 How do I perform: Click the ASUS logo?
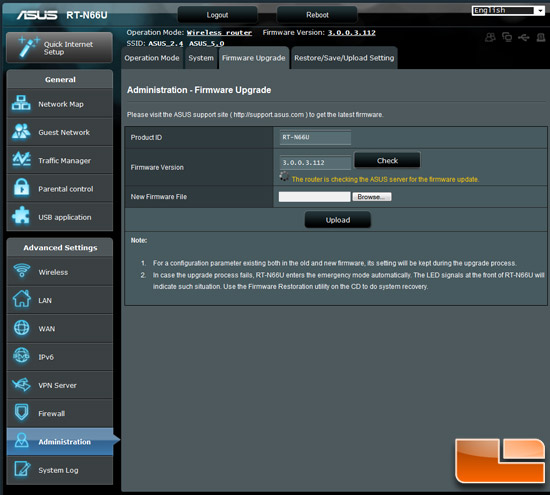tap(37, 15)
